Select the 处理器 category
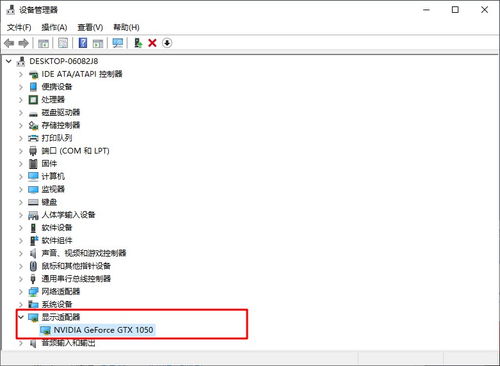500x366 pixels. [53, 100]
